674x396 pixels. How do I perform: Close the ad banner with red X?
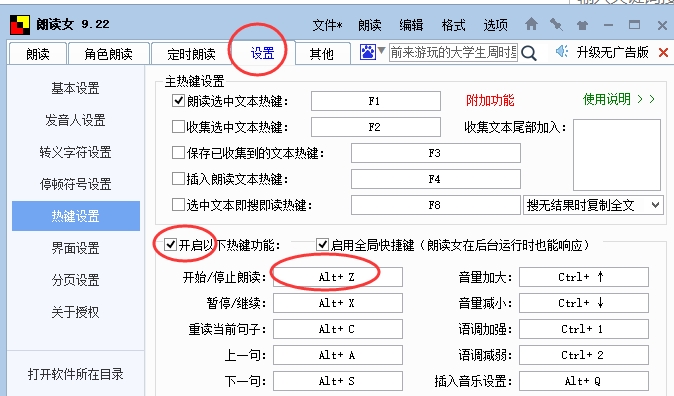(x=663, y=53)
